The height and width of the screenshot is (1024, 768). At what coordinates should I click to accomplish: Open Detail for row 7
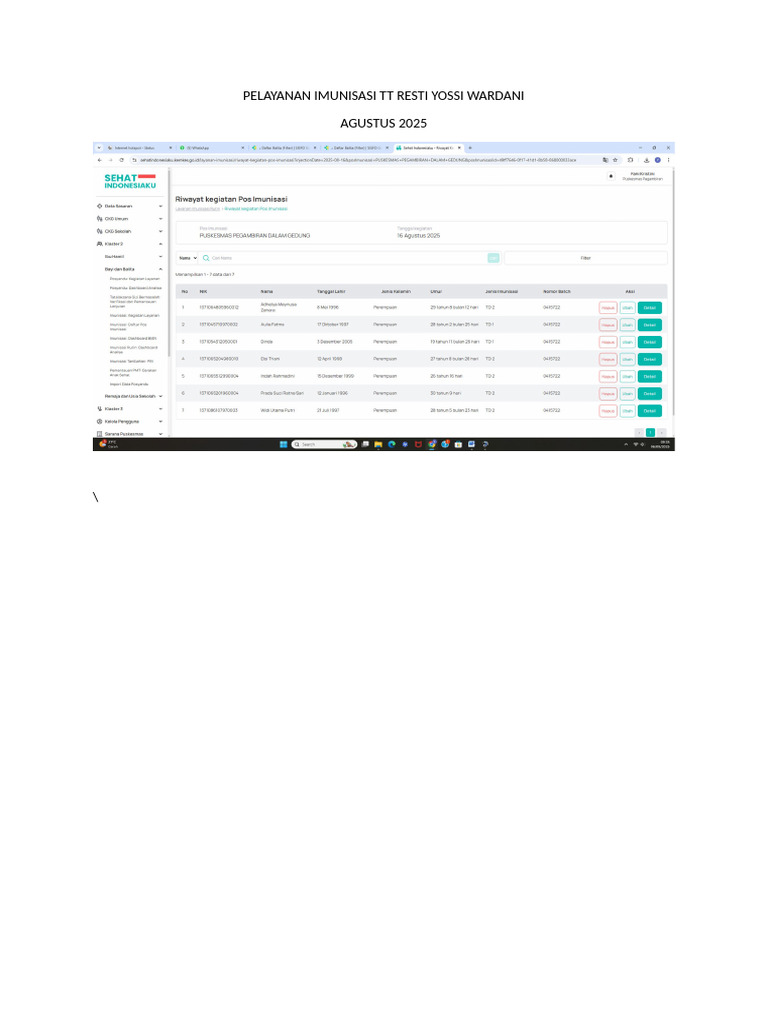click(649, 411)
